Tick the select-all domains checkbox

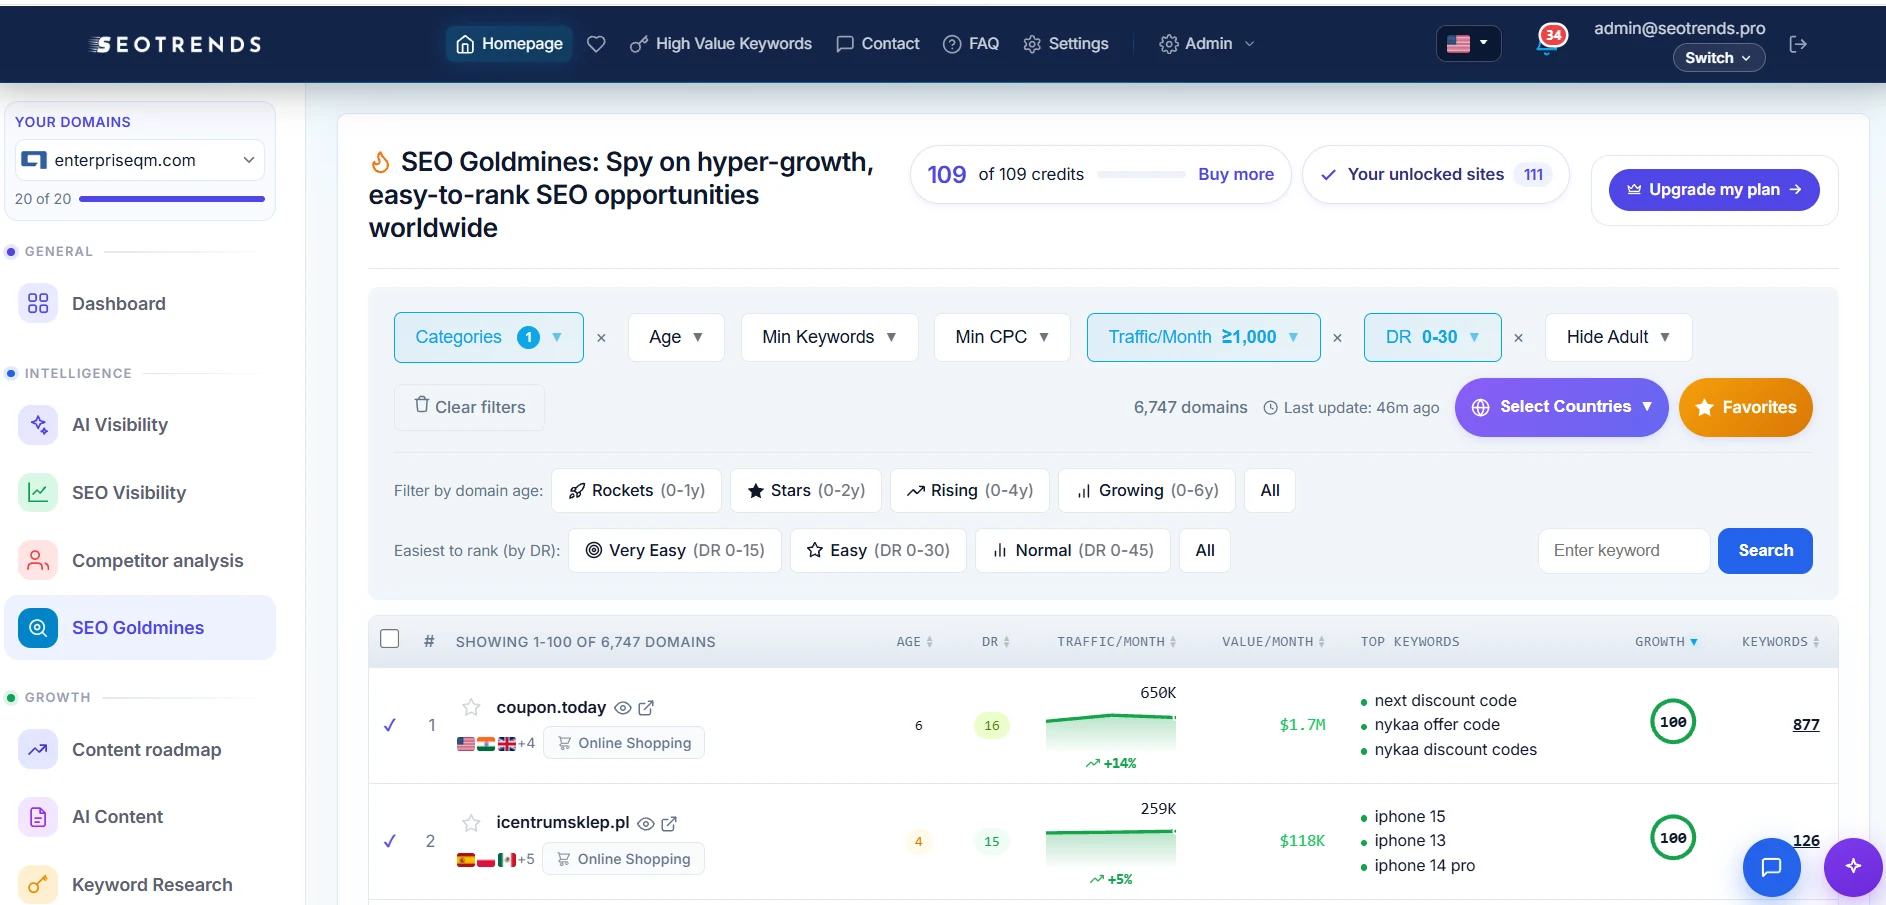390,639
